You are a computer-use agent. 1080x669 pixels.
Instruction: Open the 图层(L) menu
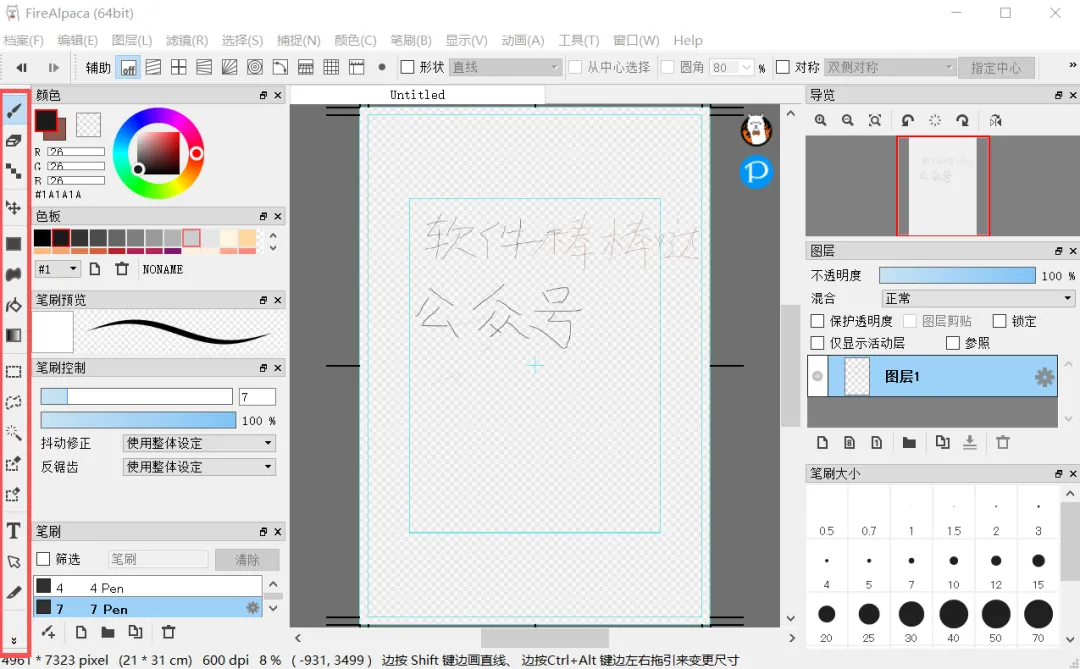tap(132, 41)
